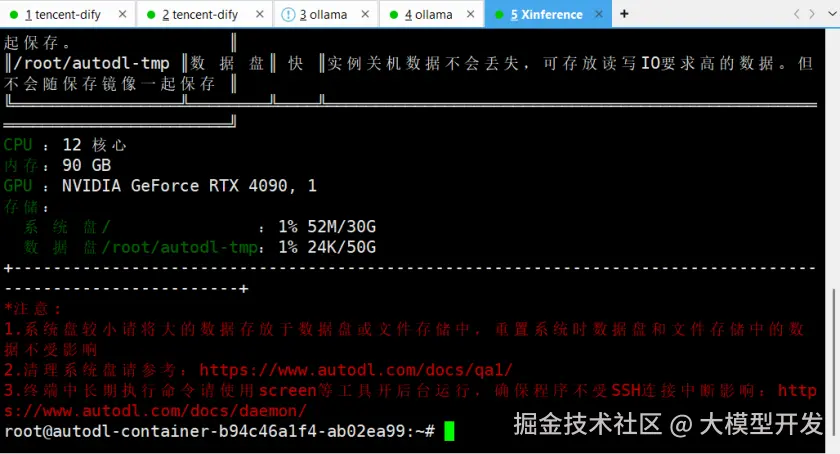Click the green status dot on 1 tencent-dify

coord(14,15)
